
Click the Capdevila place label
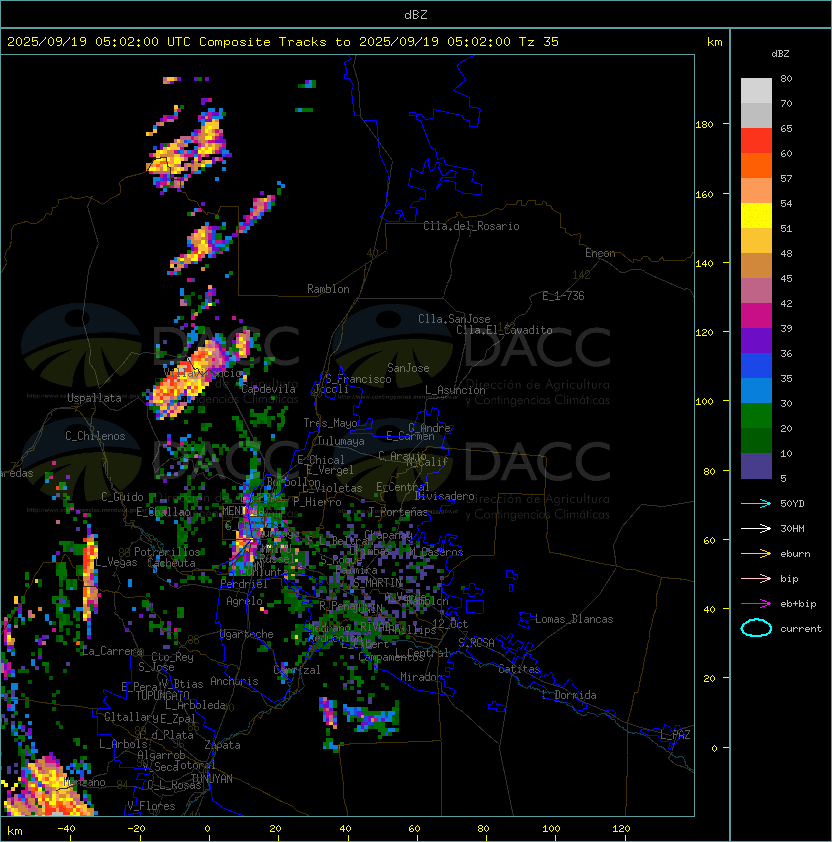(x=268, y=389)
